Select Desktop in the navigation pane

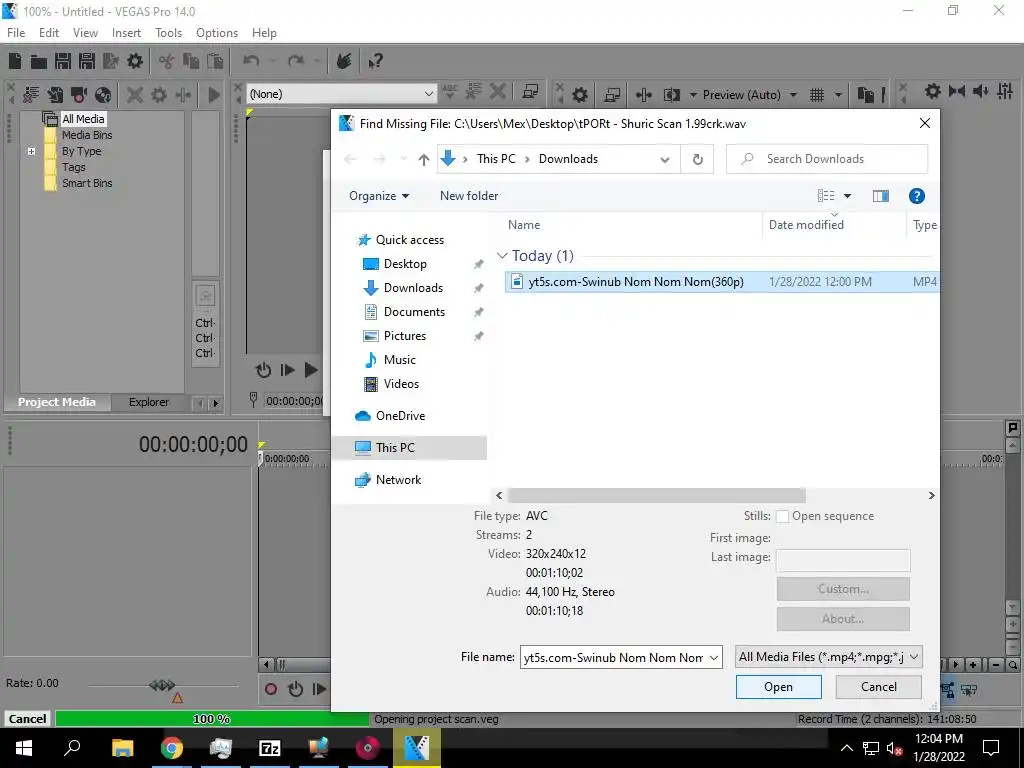point(405,264)
